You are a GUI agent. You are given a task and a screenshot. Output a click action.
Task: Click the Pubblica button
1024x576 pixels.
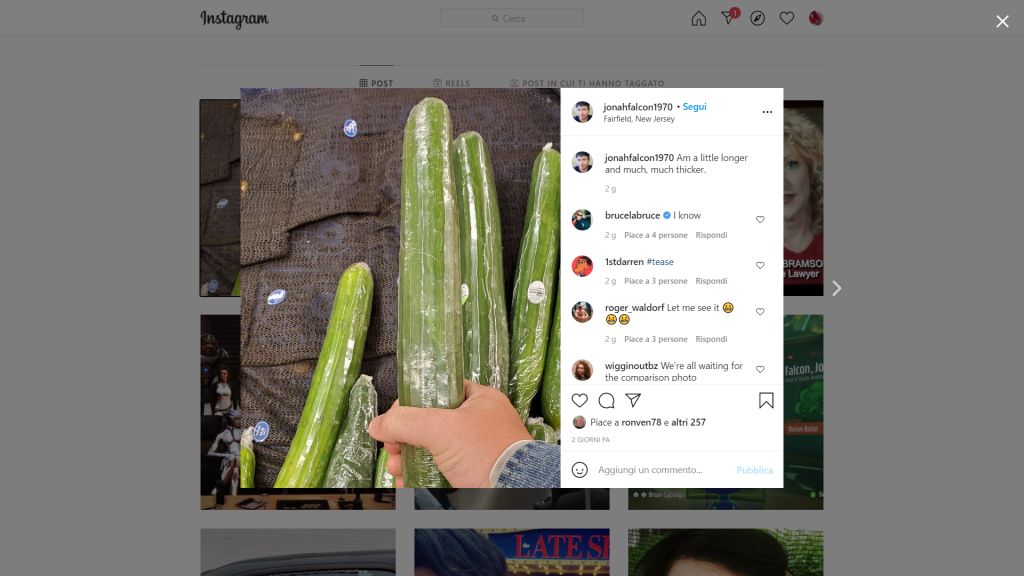(x=754, y=470)
